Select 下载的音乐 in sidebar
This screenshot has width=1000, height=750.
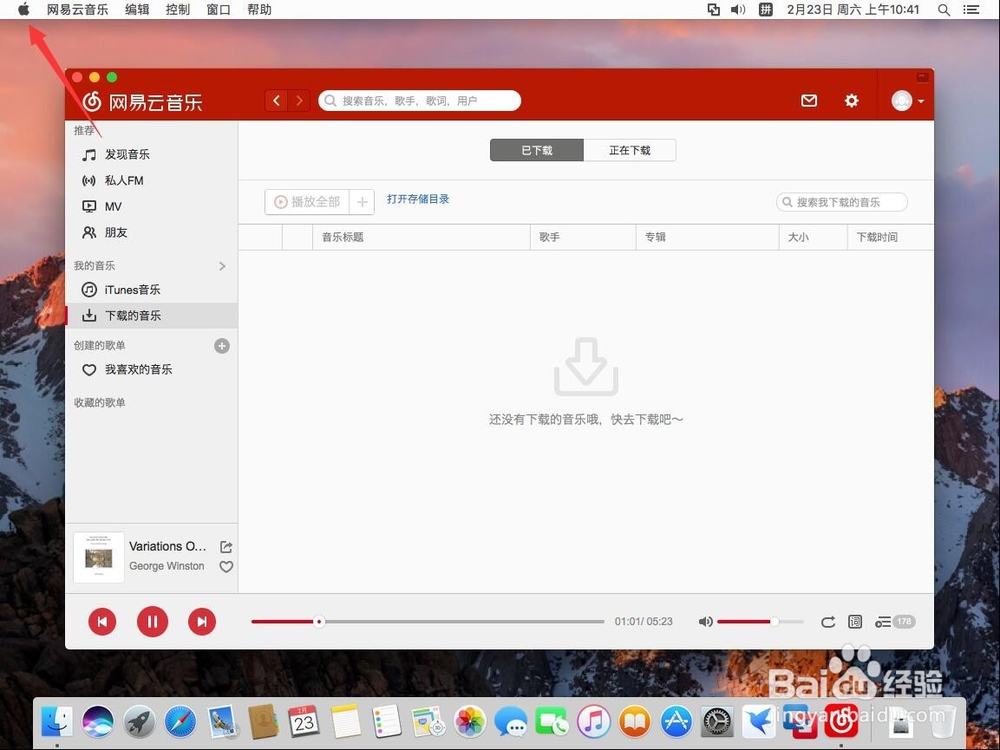point(151,316)
